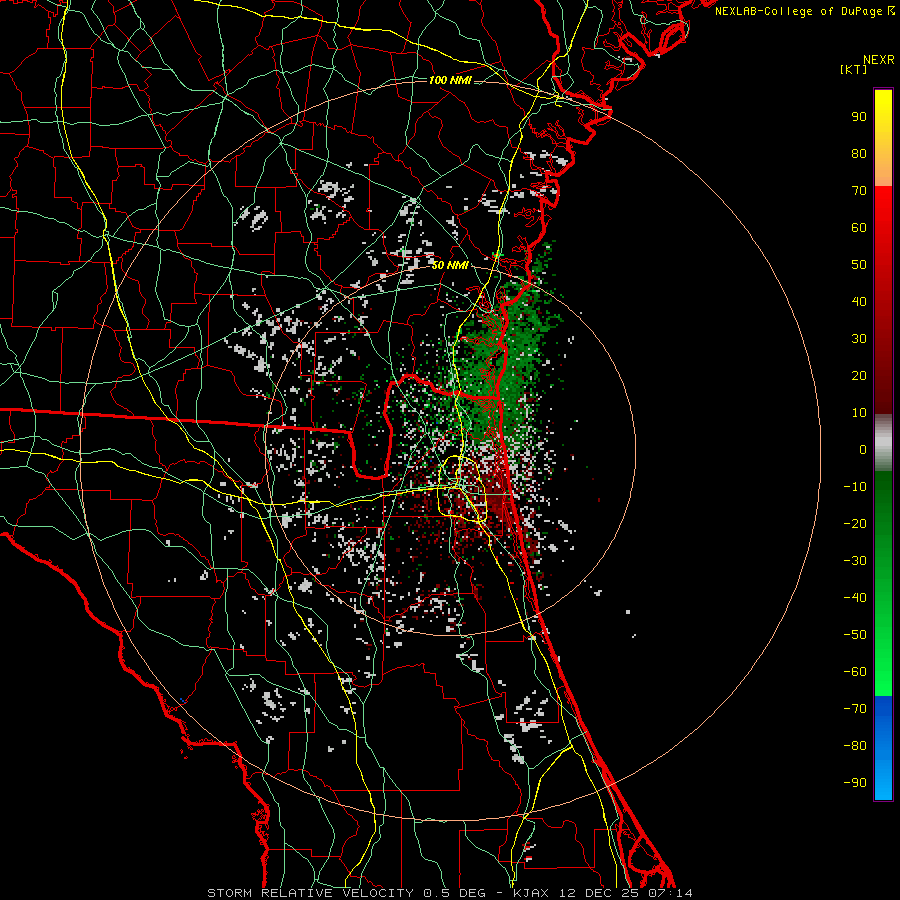Click the blue bottom segment of the color bar
900x900 pixels.
[883, 748]
